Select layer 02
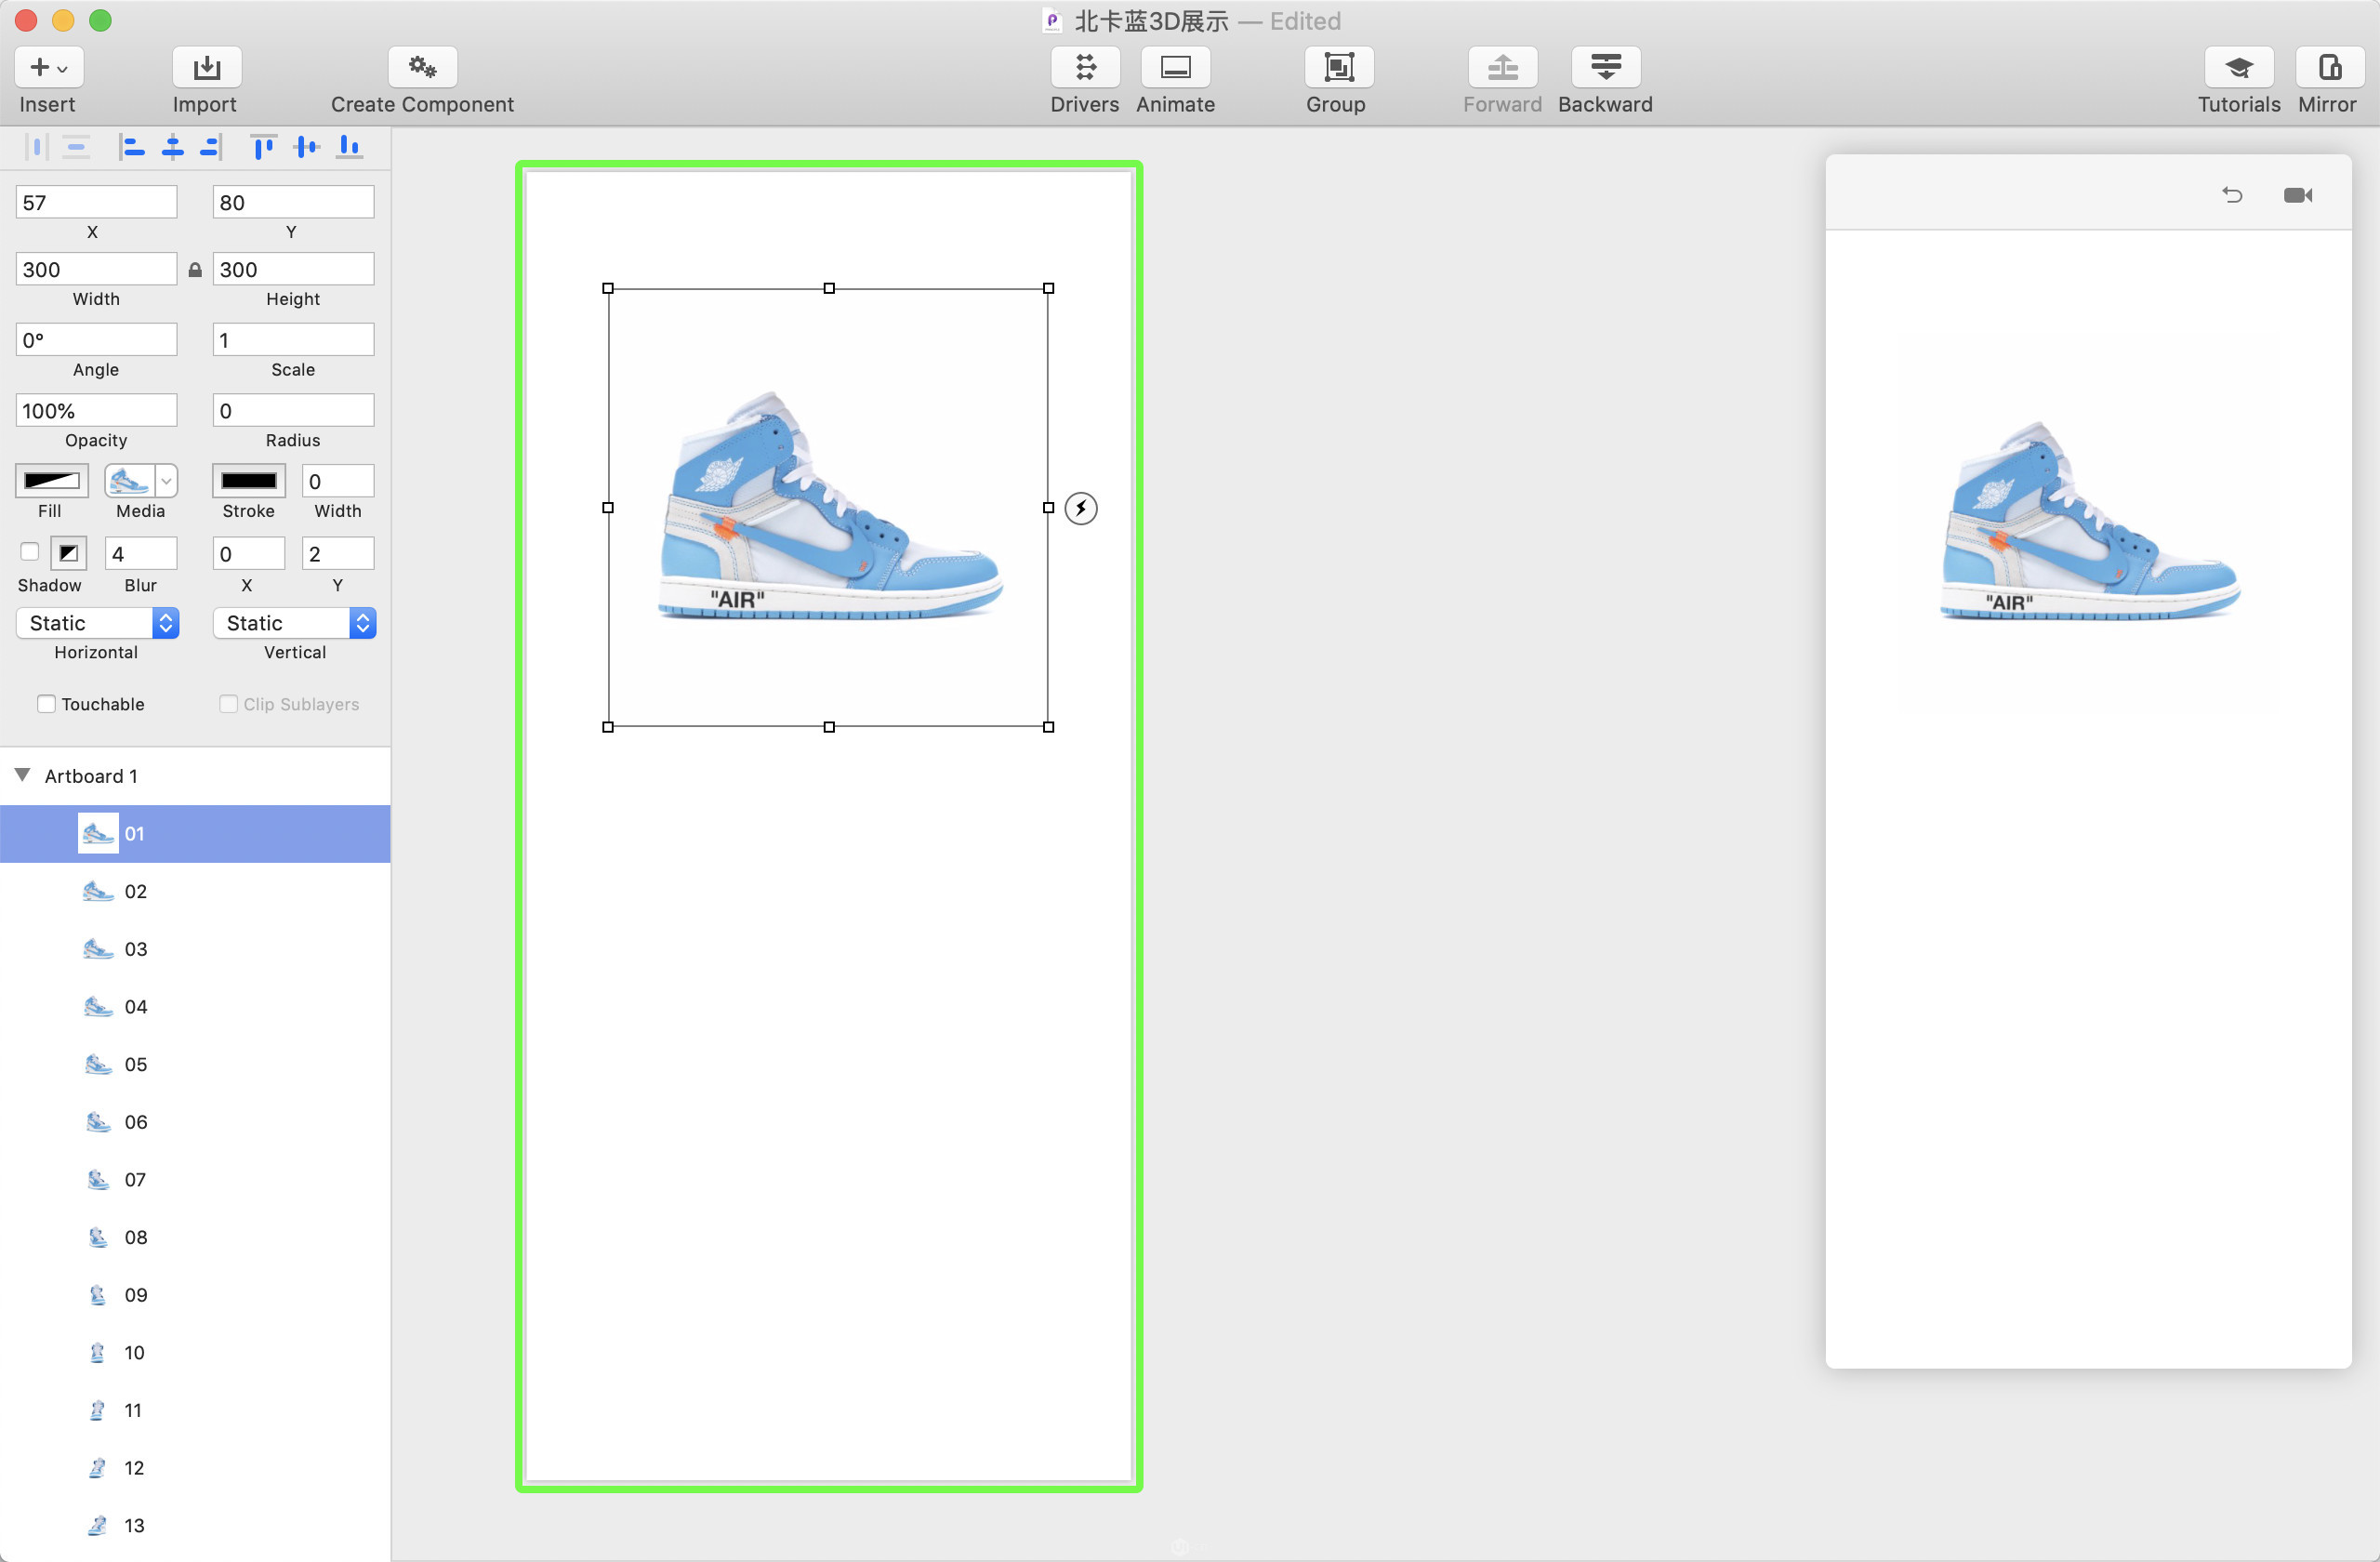 pos(195,891)
